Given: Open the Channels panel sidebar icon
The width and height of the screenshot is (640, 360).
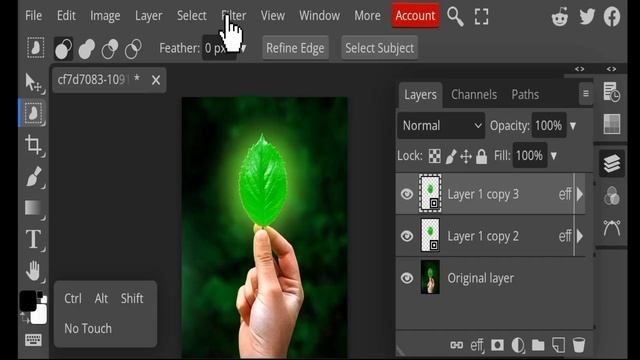Looking at the screenshot, I should tap(611, 196).
